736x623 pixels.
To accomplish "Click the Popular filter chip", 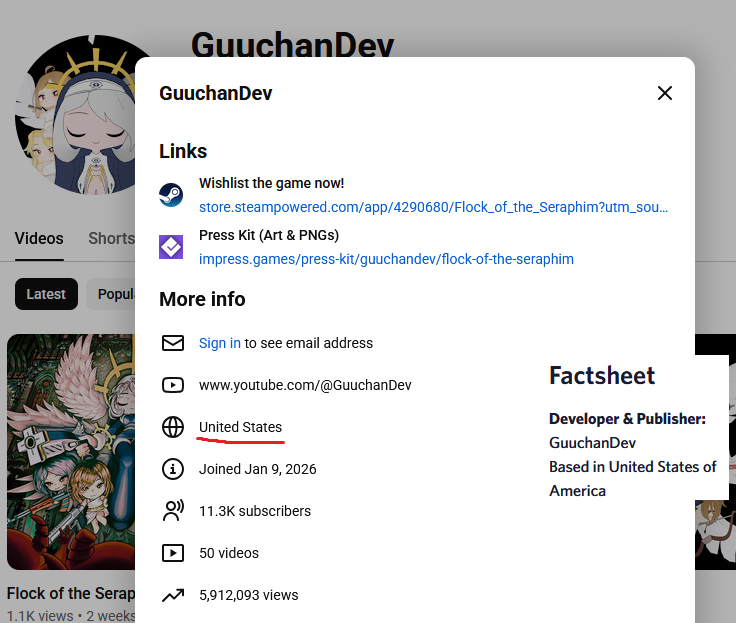I will point(111,294).
